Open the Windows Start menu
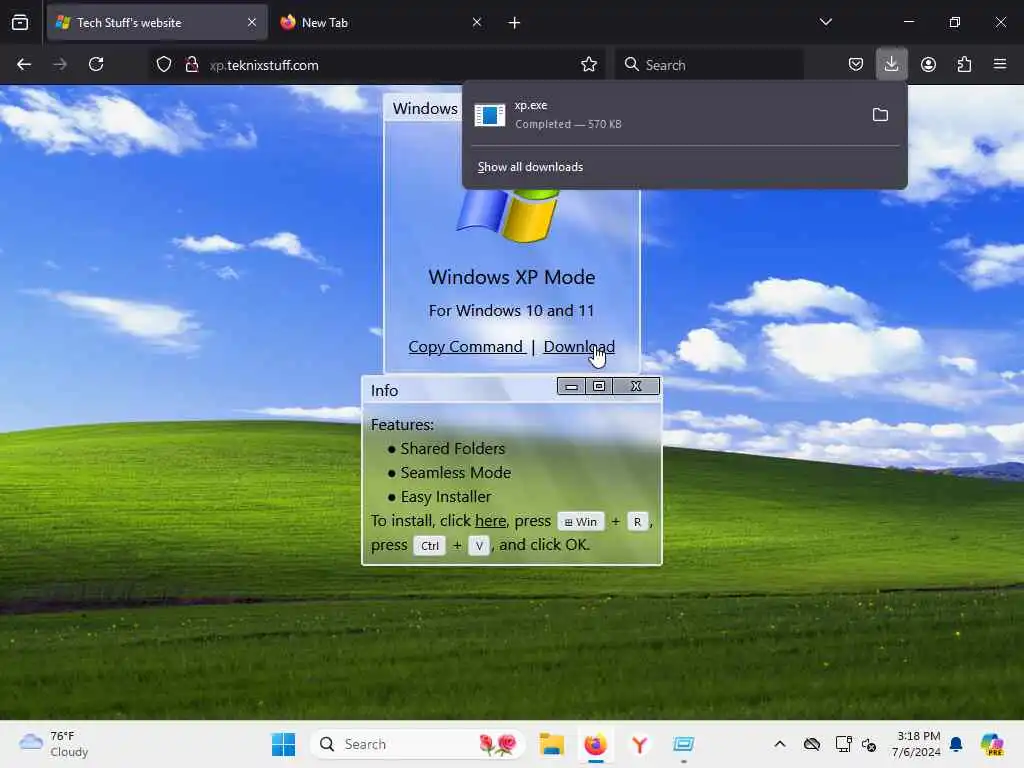The image size is (1024, 768). pos(283,744)
